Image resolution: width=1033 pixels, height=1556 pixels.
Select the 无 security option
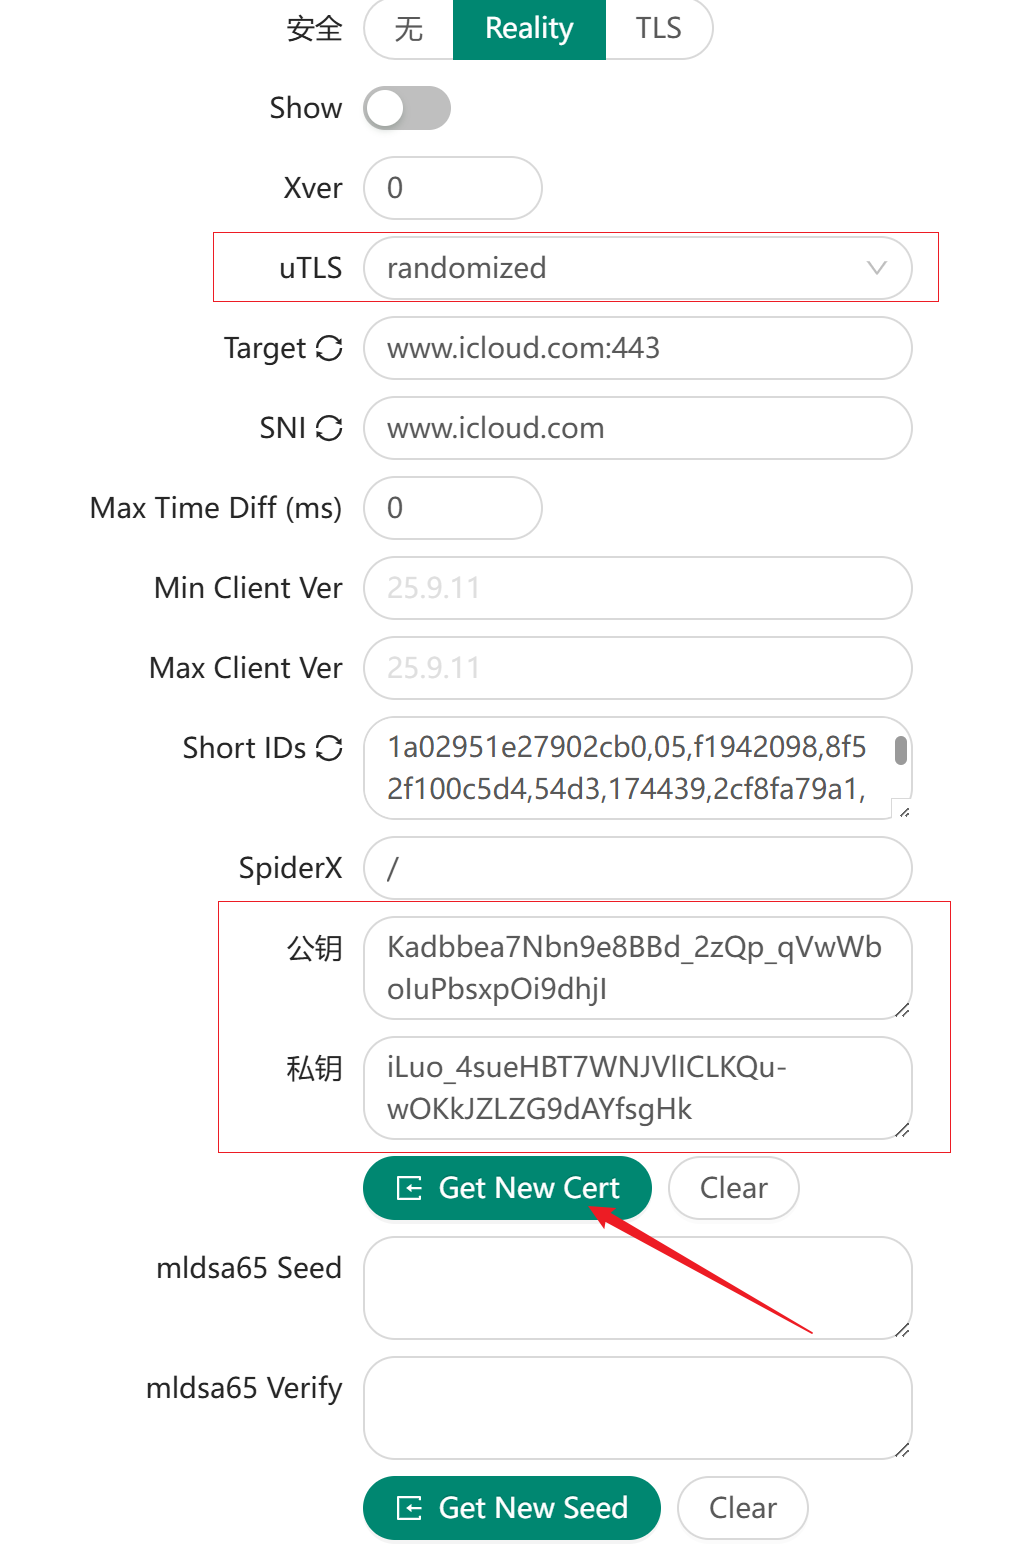pyautogui.click(x=409, y=29)
